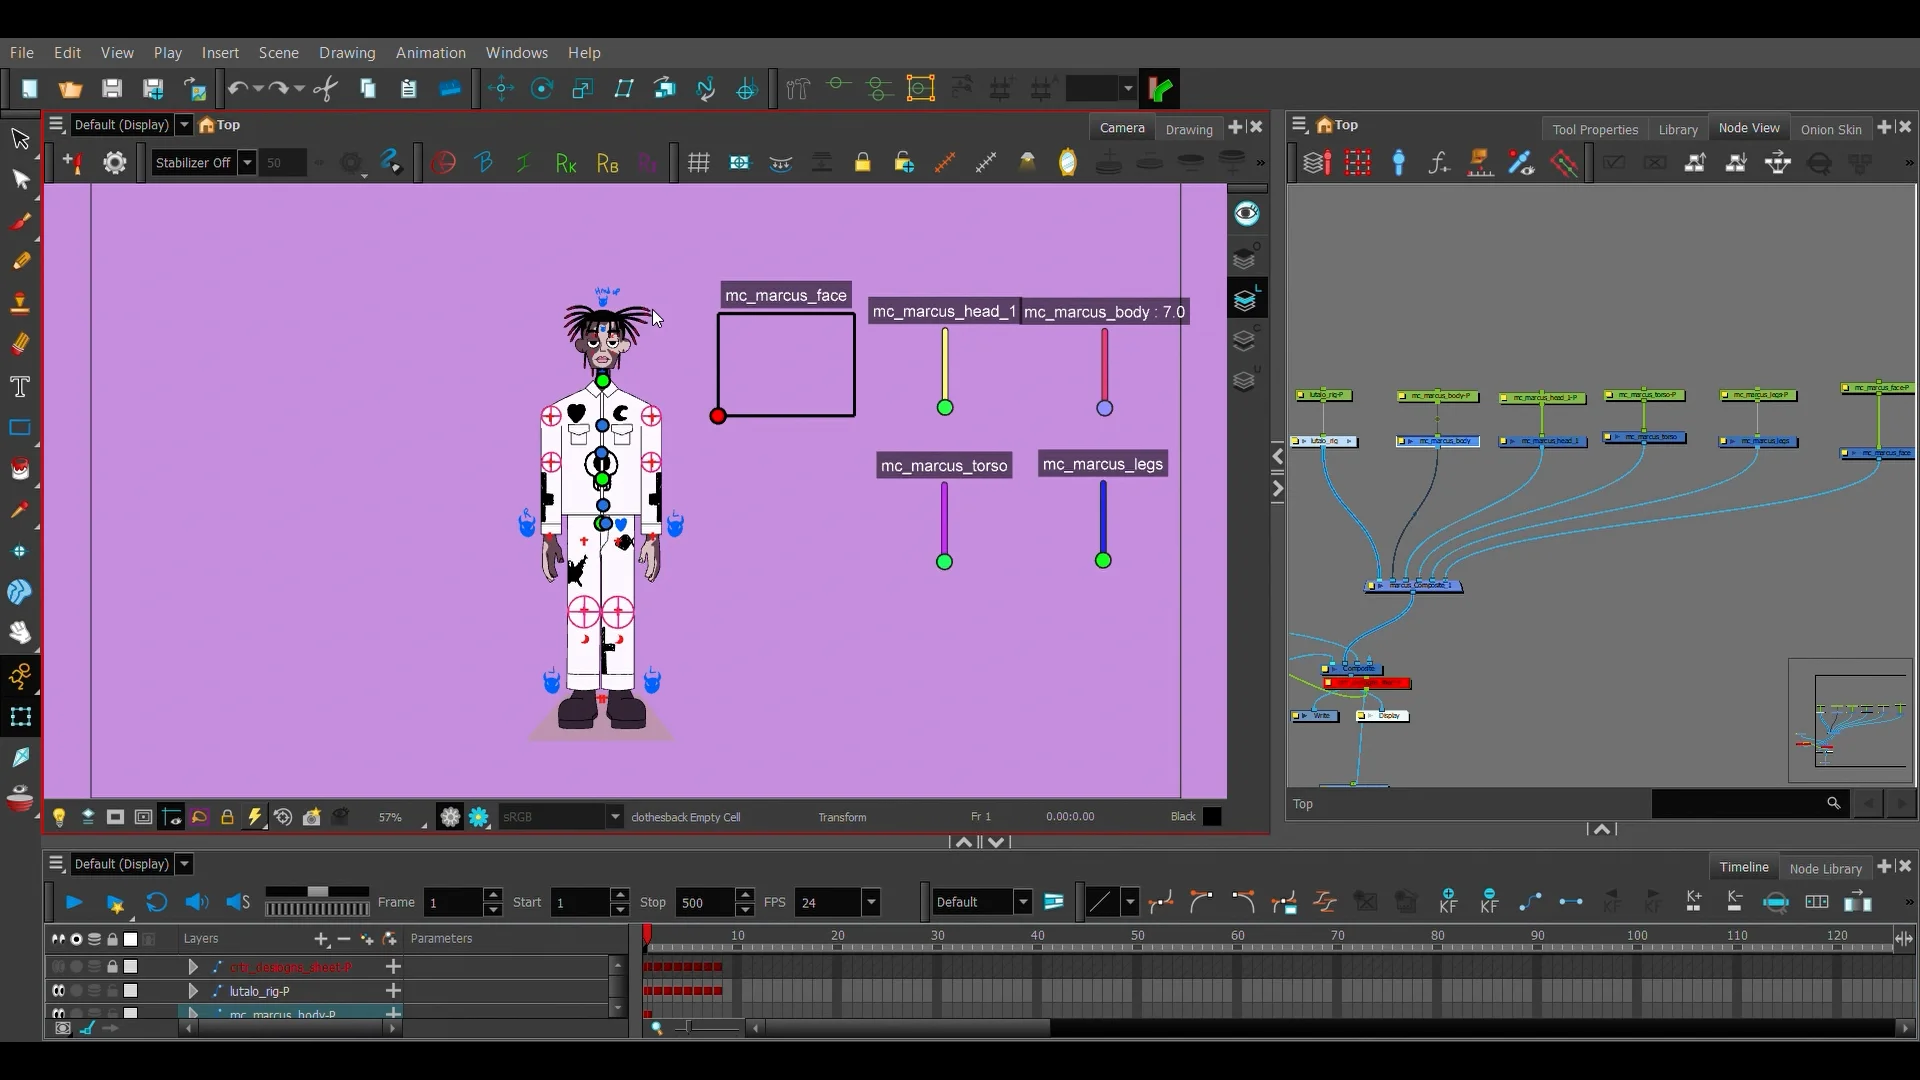Switch to the Node Library tab
Image resolution: width=1920 pixels, height=1080 pixels.
(1825, 868)
